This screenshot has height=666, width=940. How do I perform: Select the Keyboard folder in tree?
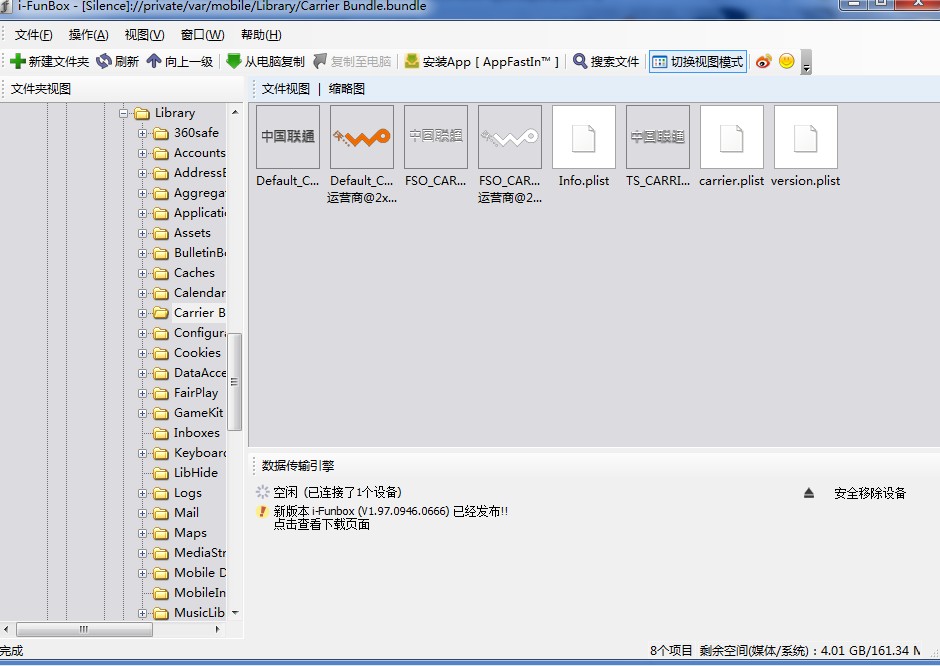point(200,453)
